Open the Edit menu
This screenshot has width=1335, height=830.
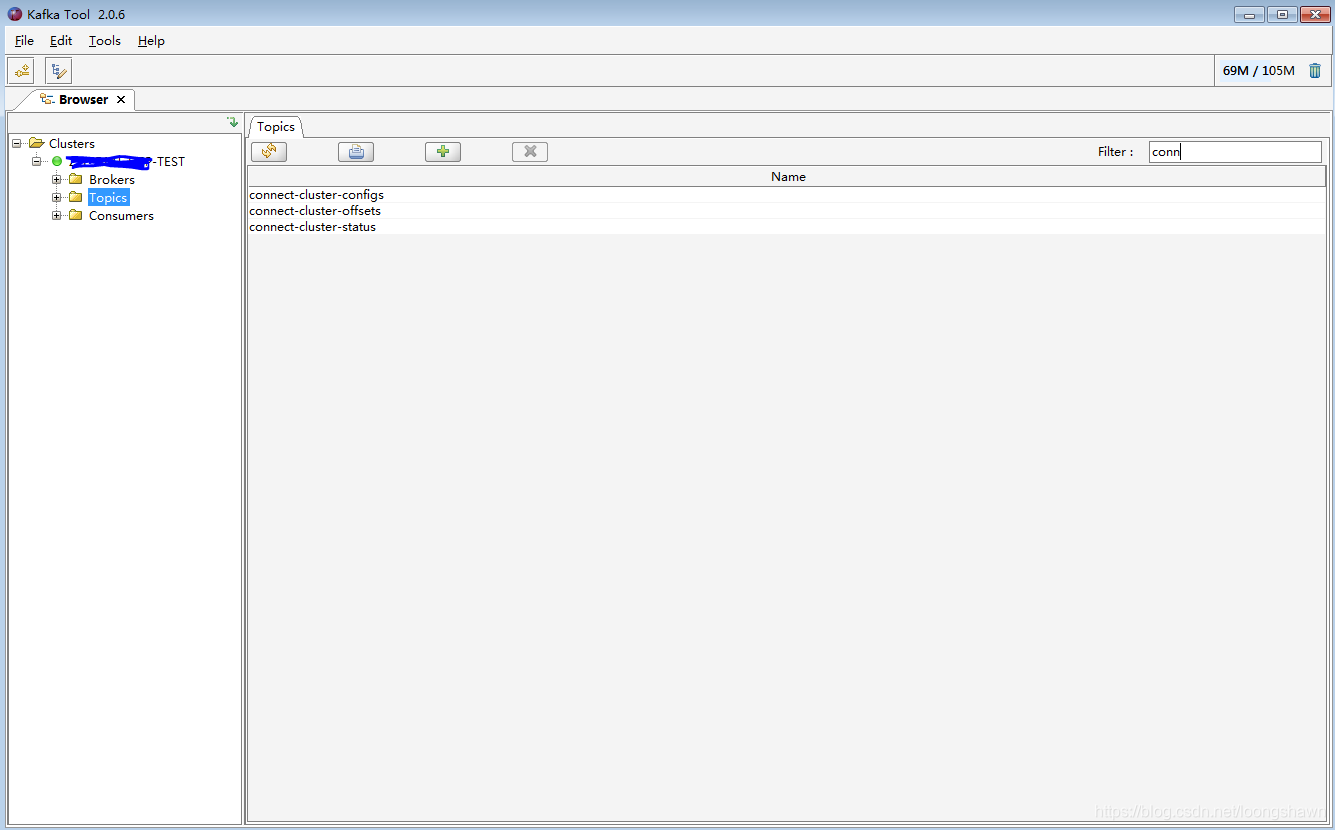[x=61, y=41]
